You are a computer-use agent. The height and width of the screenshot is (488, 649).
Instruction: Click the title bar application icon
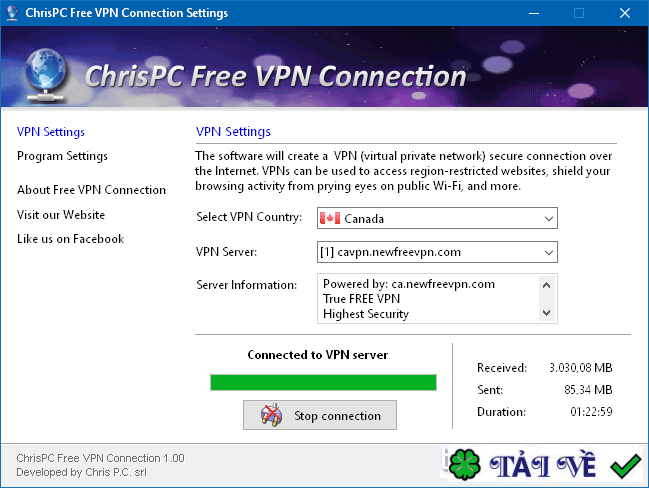(x=12, y=13)
